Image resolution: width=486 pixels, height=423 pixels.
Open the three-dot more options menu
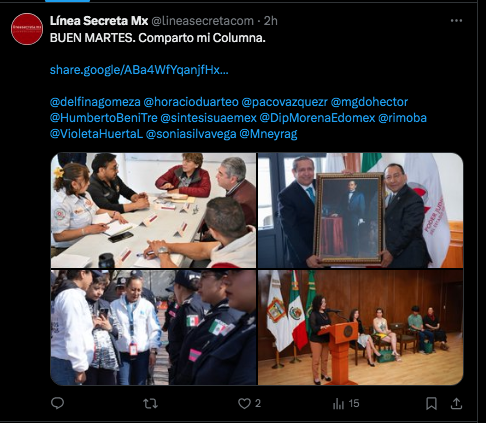[456, 21]
